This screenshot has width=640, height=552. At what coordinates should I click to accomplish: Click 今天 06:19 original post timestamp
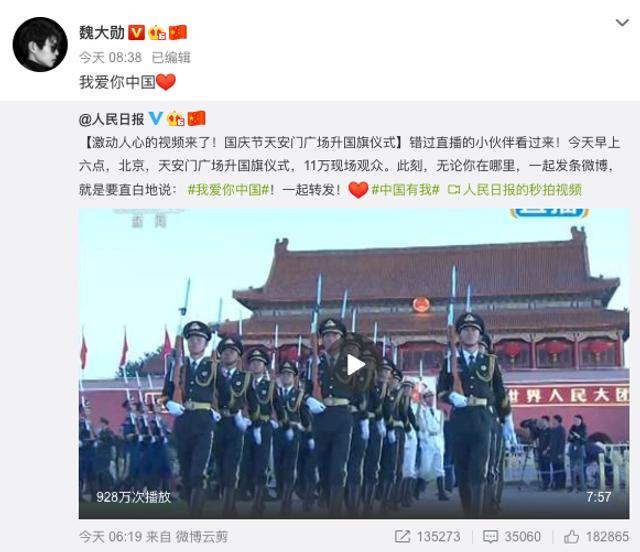click(x=110, y=536)
